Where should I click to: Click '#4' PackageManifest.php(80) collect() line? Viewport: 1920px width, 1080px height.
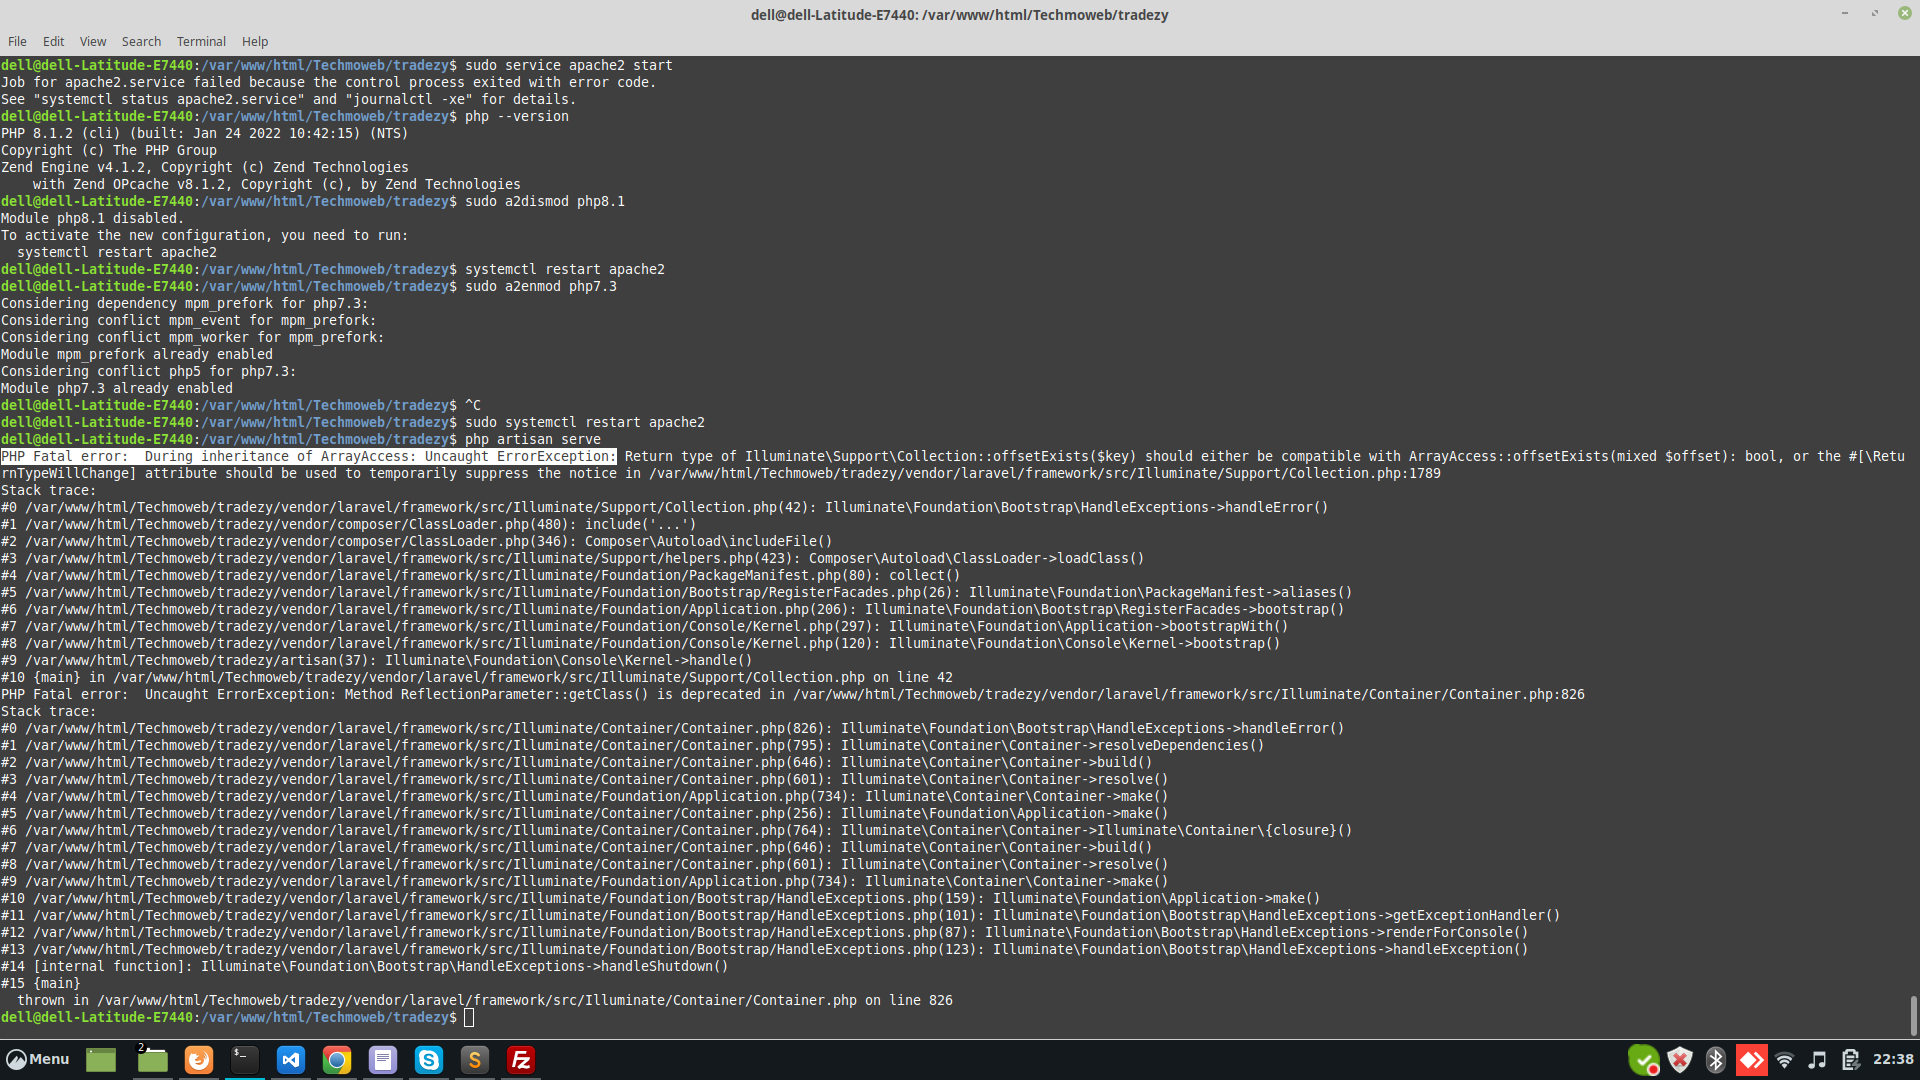pyautogui.click(x=480, y=575)
